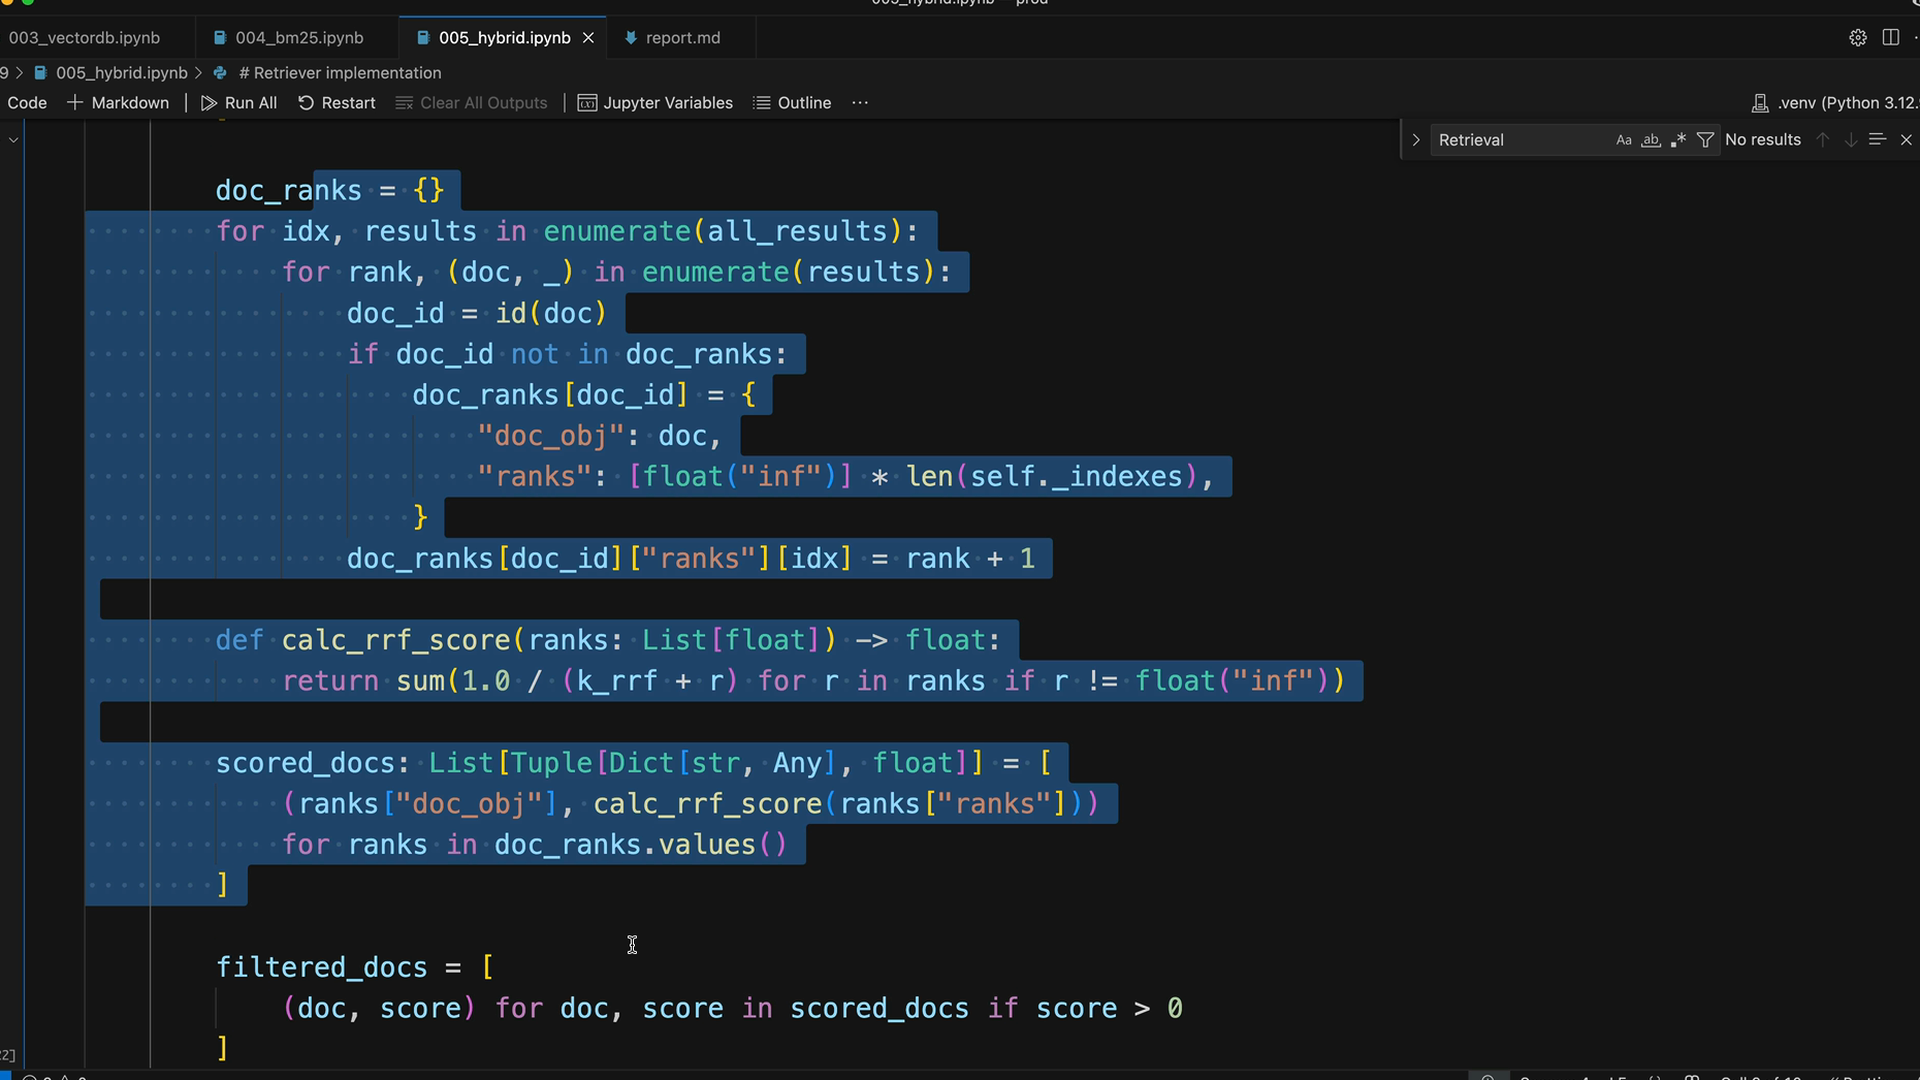Click Retriever implementation breadcrumb item
This screenshot has height=1080, width=1920.
(340, 73)
